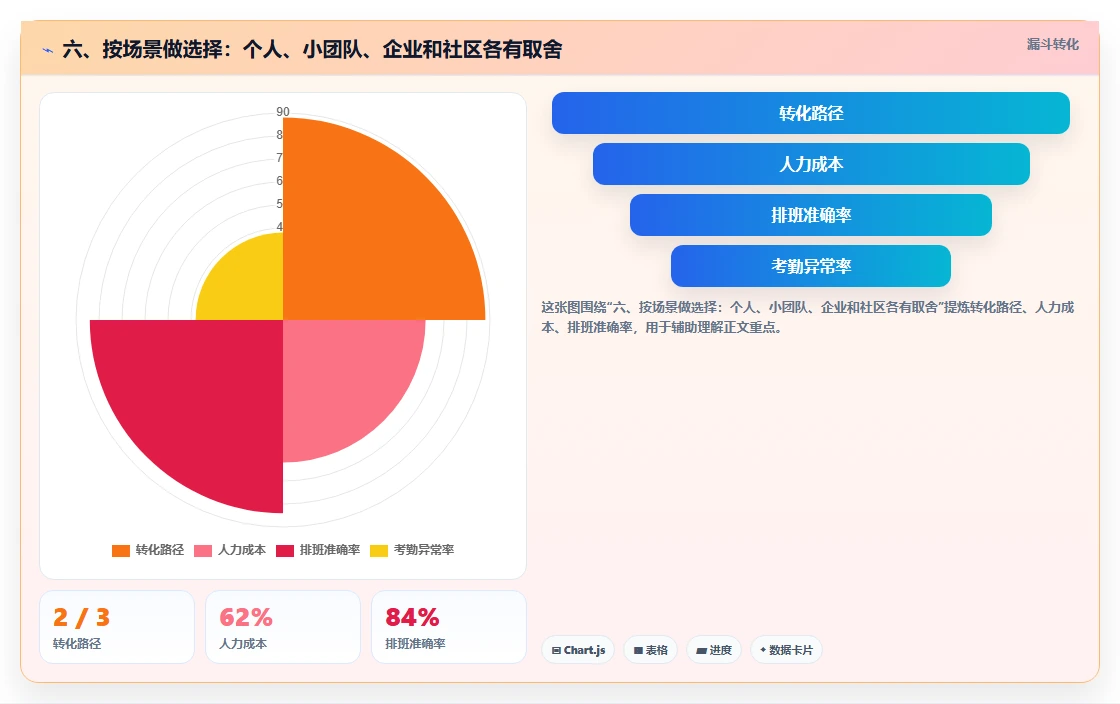Click the 进度 tag chip
This screenshot has height=704, width=1120.
pyautogui.click(x=714, y=650)
